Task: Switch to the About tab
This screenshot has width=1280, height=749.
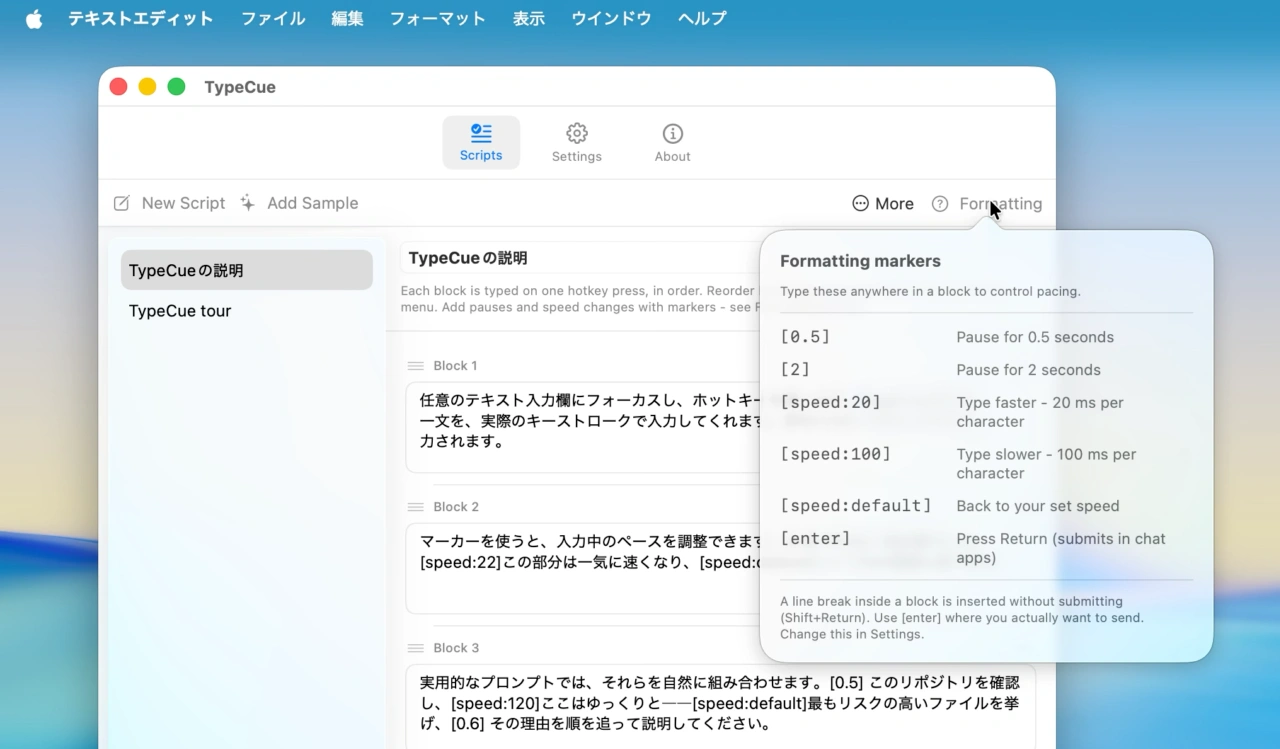Action: (x=672, y=142)
